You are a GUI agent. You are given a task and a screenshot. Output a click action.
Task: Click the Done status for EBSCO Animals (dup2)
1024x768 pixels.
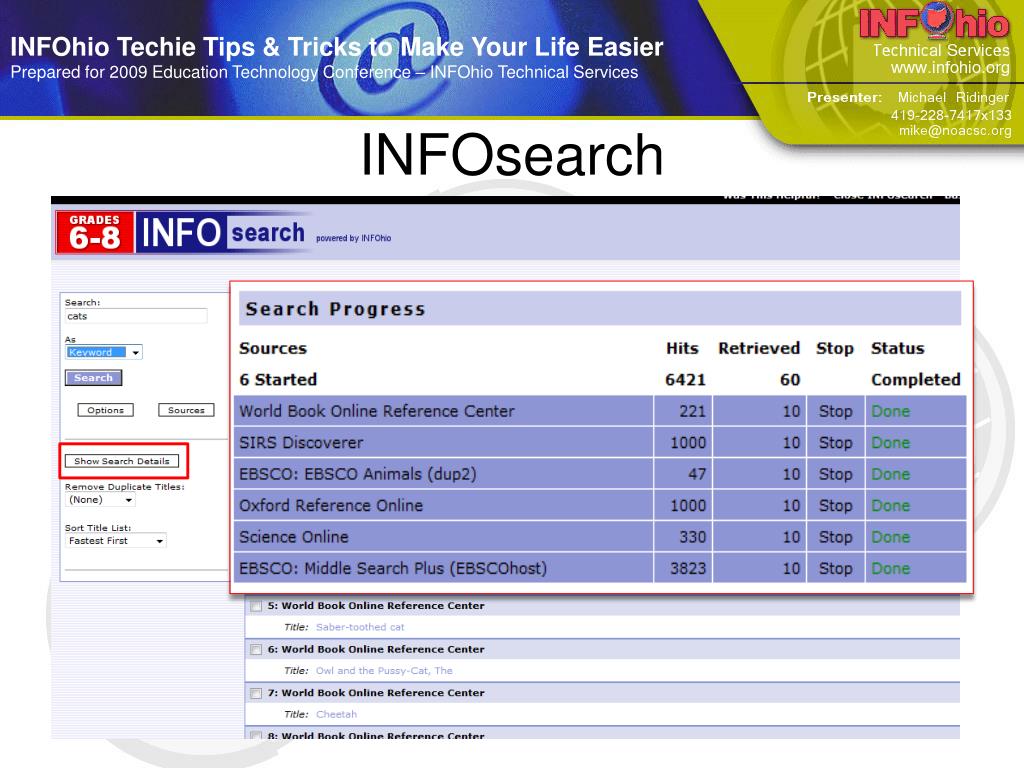point(891,474)
